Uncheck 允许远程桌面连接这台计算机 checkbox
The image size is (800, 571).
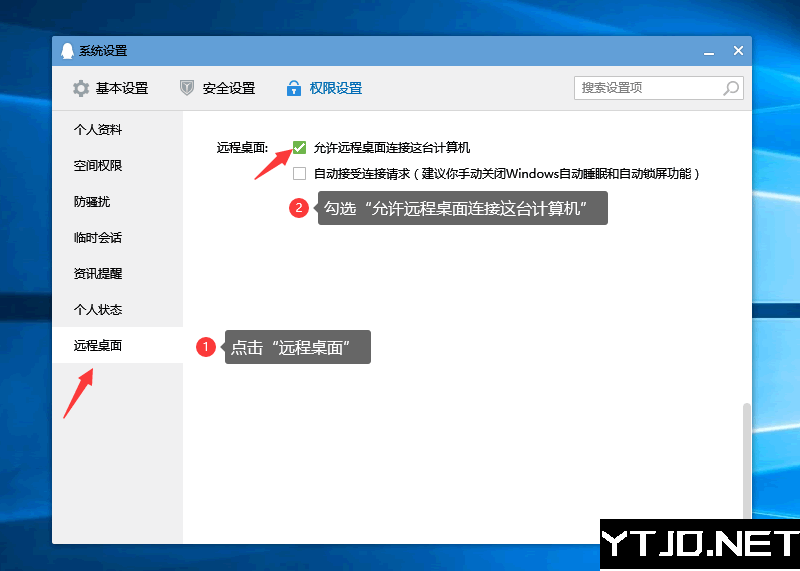tap(299, 148)
